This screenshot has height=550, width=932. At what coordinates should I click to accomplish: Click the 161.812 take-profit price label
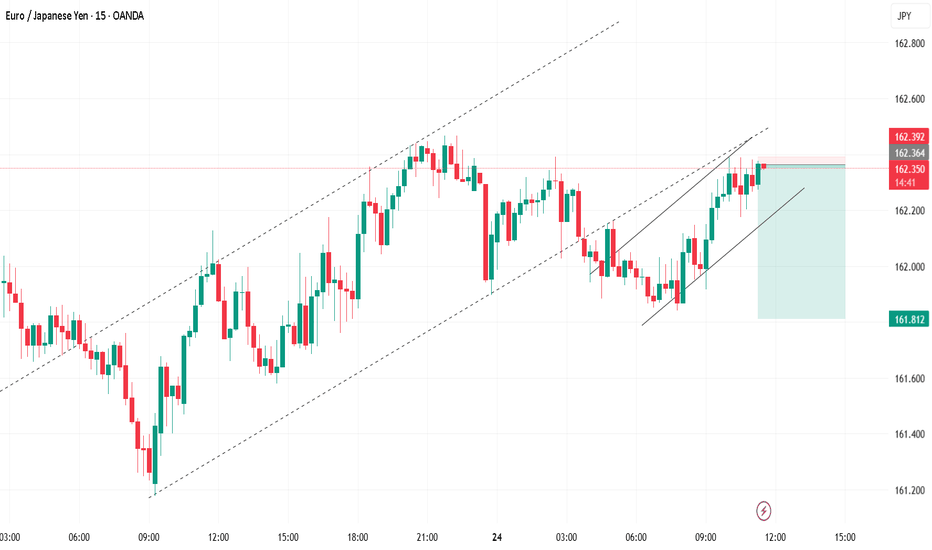(x=909, y=319)
